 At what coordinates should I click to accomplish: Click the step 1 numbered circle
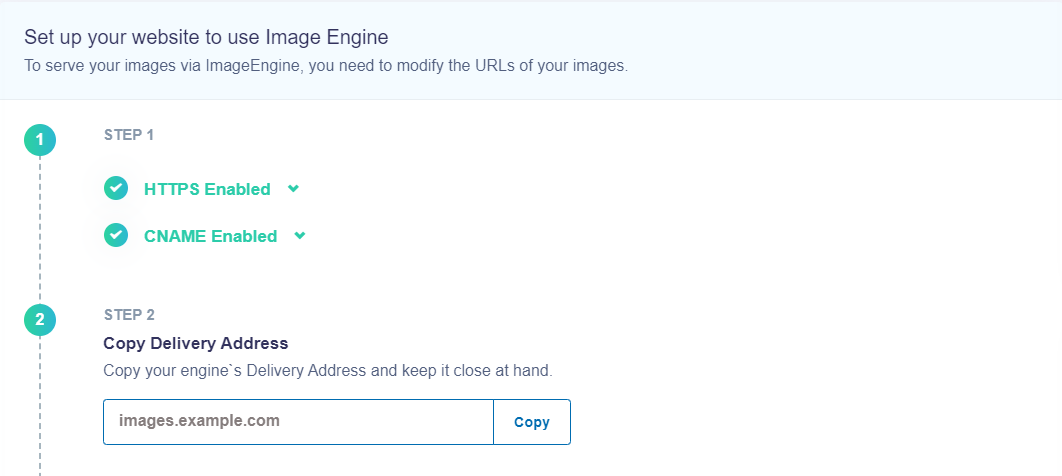[39, 140]
